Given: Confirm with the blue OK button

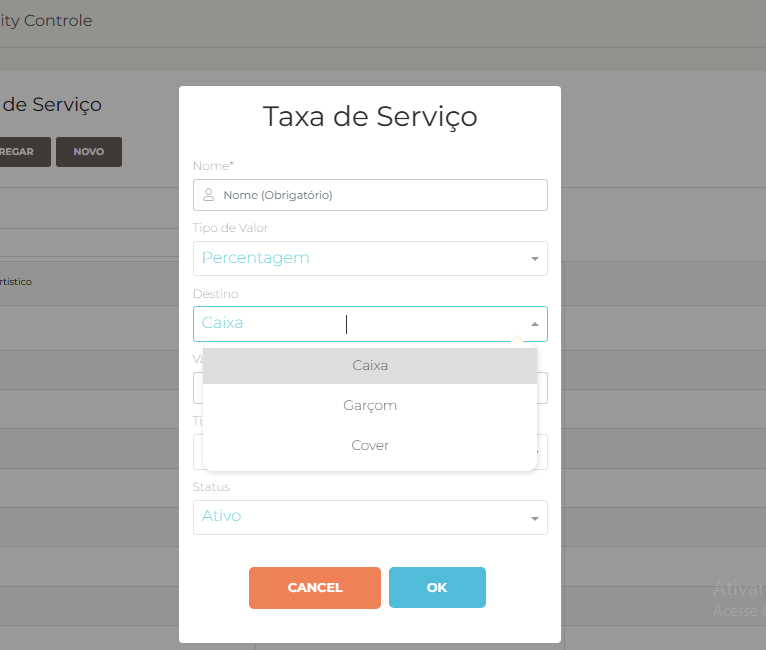Looking at the screenshot, I should pyautogui.click(x=437, y=587).
